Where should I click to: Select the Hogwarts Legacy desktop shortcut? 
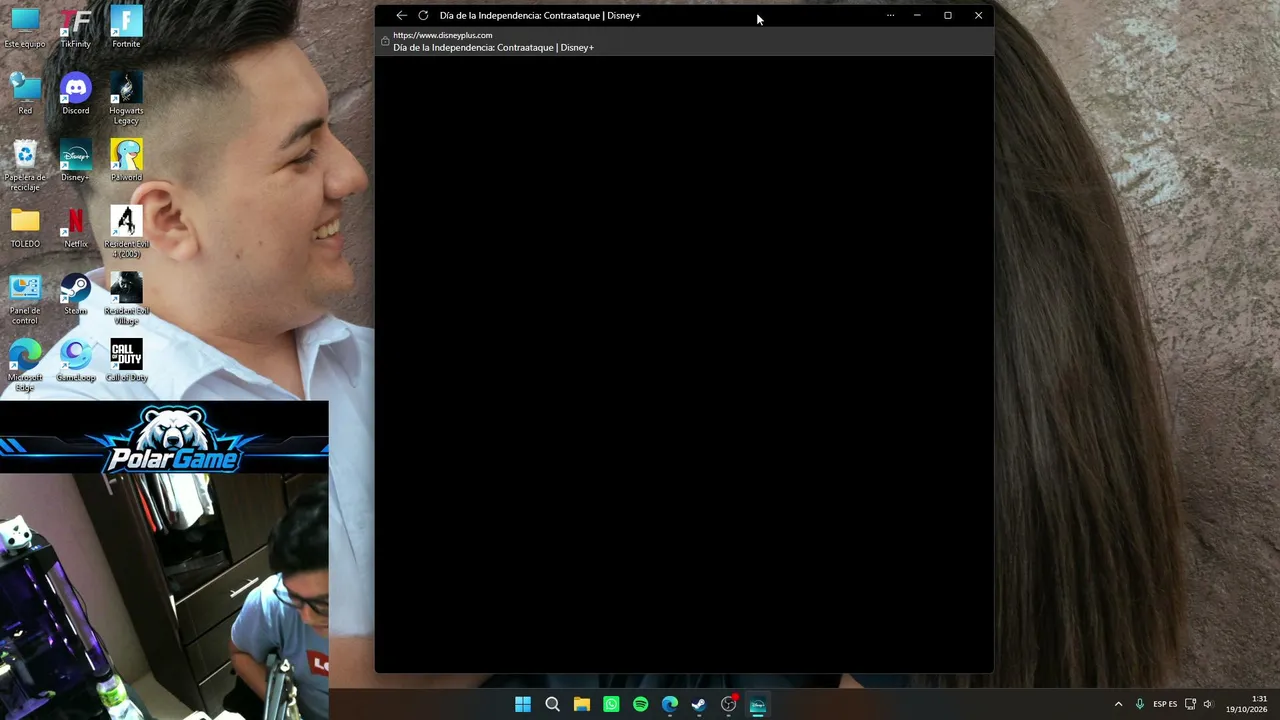pyautogui.click(x=126, y=99)
